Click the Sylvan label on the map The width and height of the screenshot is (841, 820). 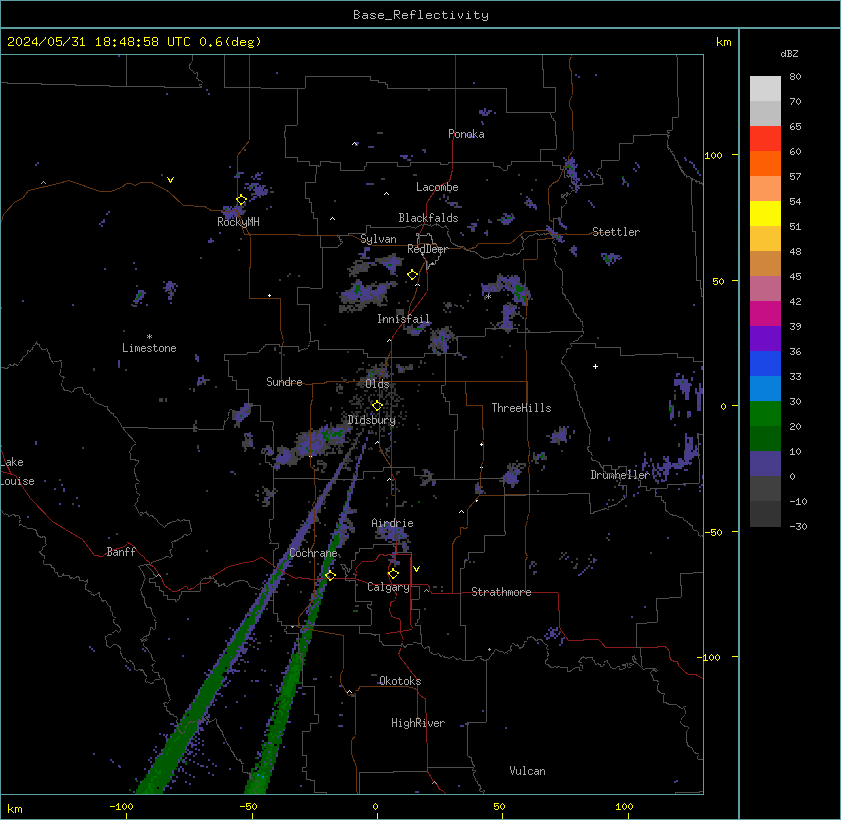pos(378,239)
